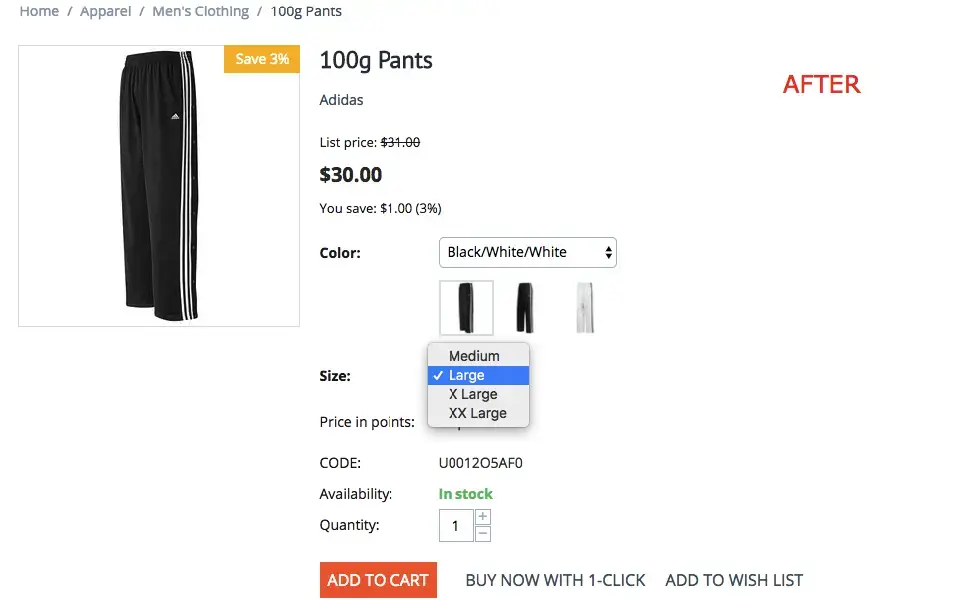Choose Large in the size list
This screenshot has height=600, width=962.
[x=467, y=375]
